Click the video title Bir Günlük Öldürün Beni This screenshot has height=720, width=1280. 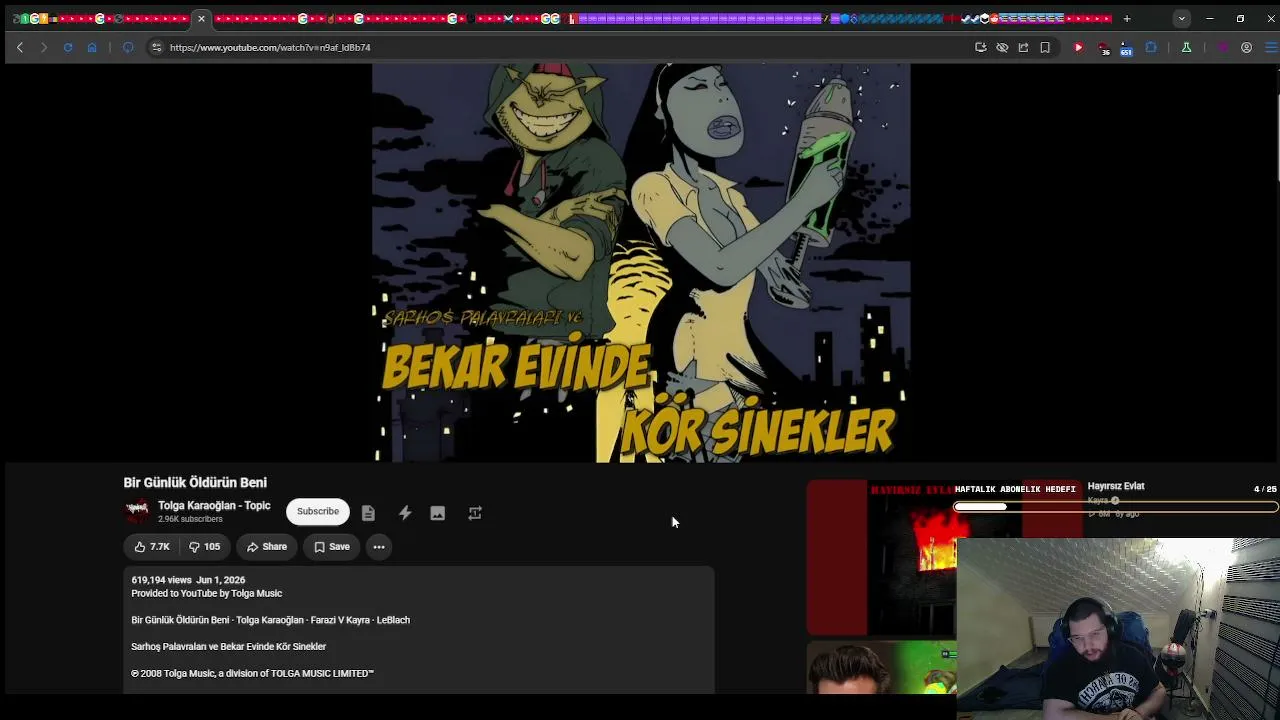[x=195, y=483]
